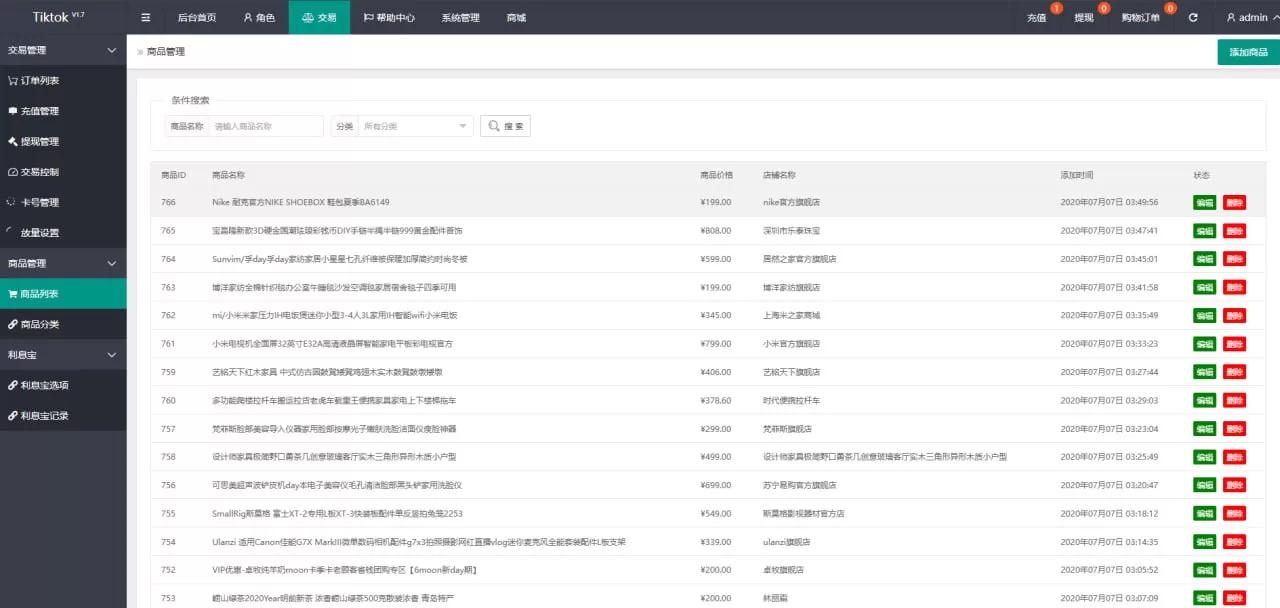Open the 分类 category dropdown

[x=415, y=126]
